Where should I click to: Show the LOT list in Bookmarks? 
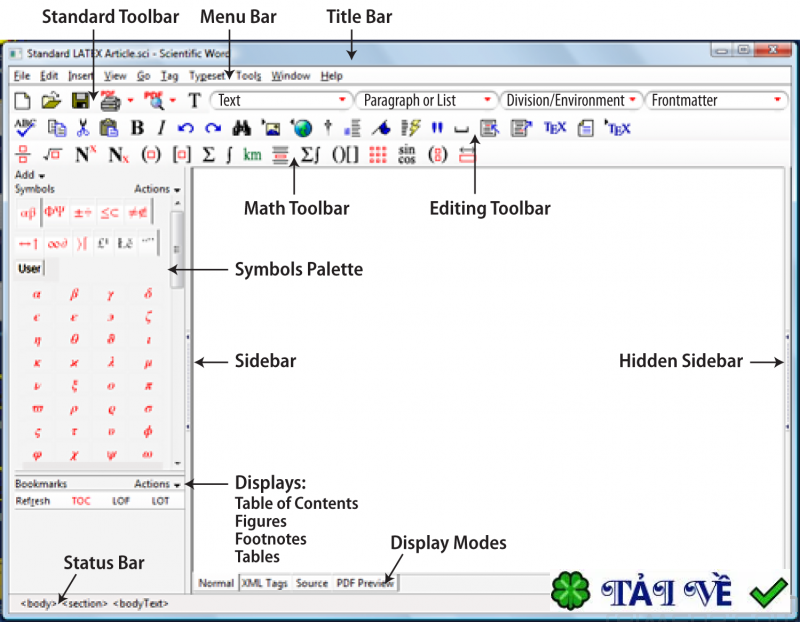[x=160, y=501]
